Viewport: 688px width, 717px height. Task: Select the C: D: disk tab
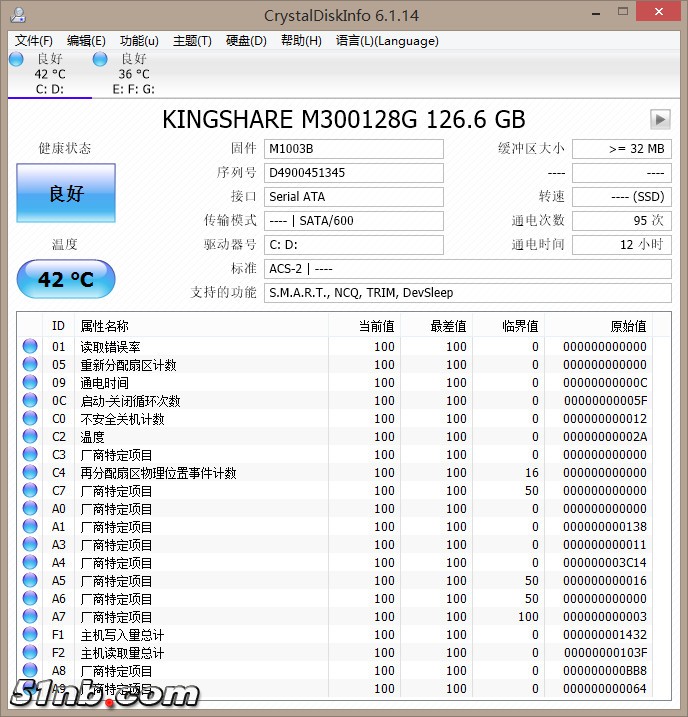pyautogui.click(x=50, y=74)
